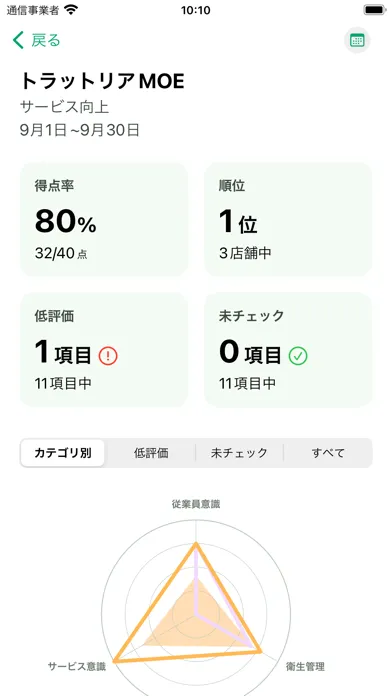Tap the date range 9月1日~9月30日

80,130
